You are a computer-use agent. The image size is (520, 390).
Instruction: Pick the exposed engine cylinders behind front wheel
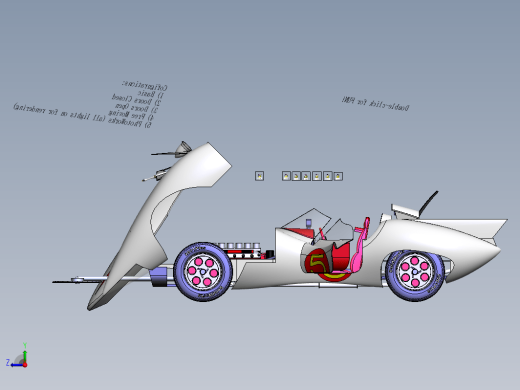(x=239, y=246)
